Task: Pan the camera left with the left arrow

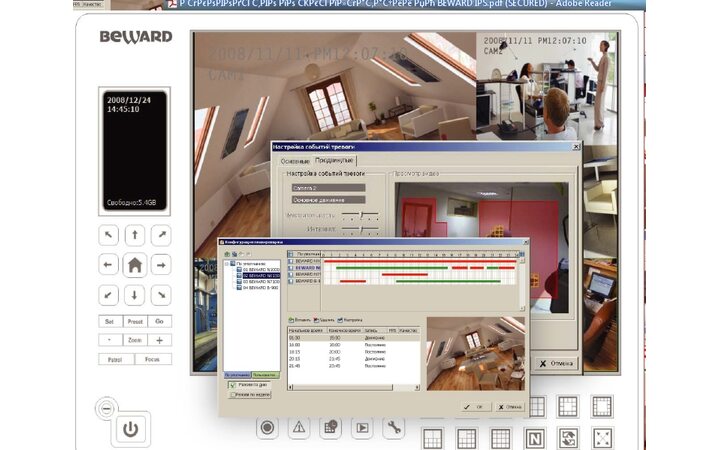Action: point(108,265)
